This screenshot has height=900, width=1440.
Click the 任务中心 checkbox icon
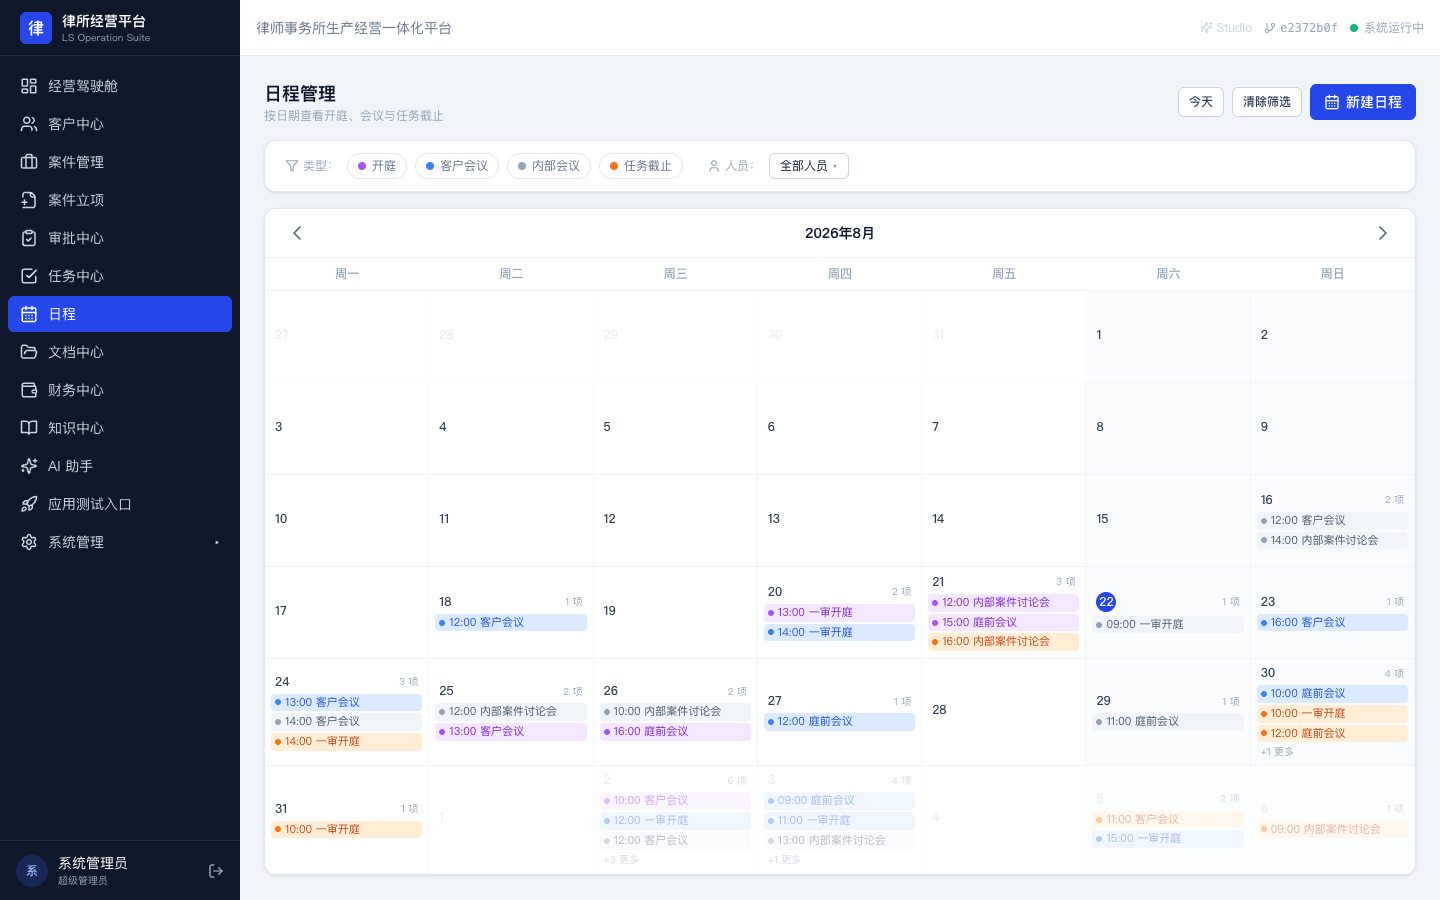point(29,276)
